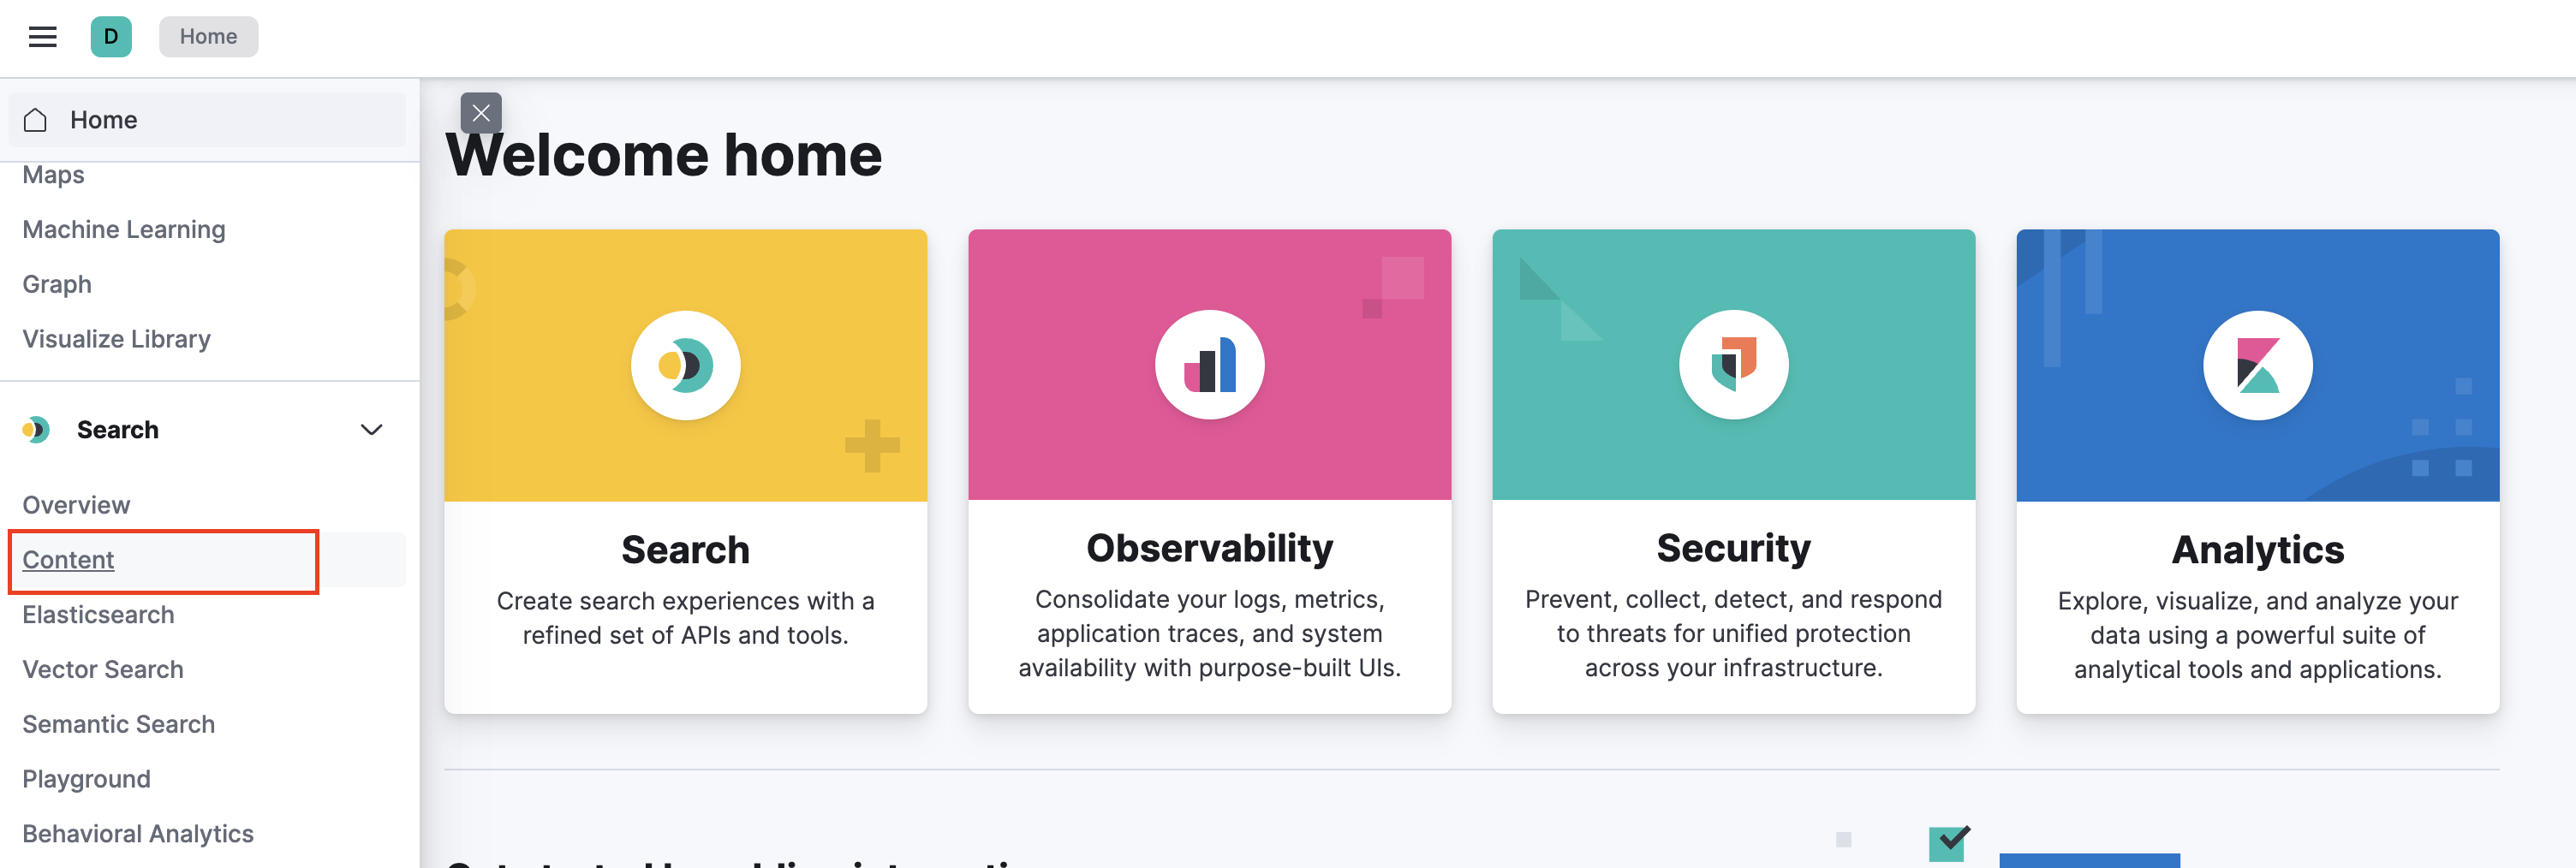Open the Security solution card
The width and height of the screenshot is (2576, 868).
click(x=1733, y=470)
